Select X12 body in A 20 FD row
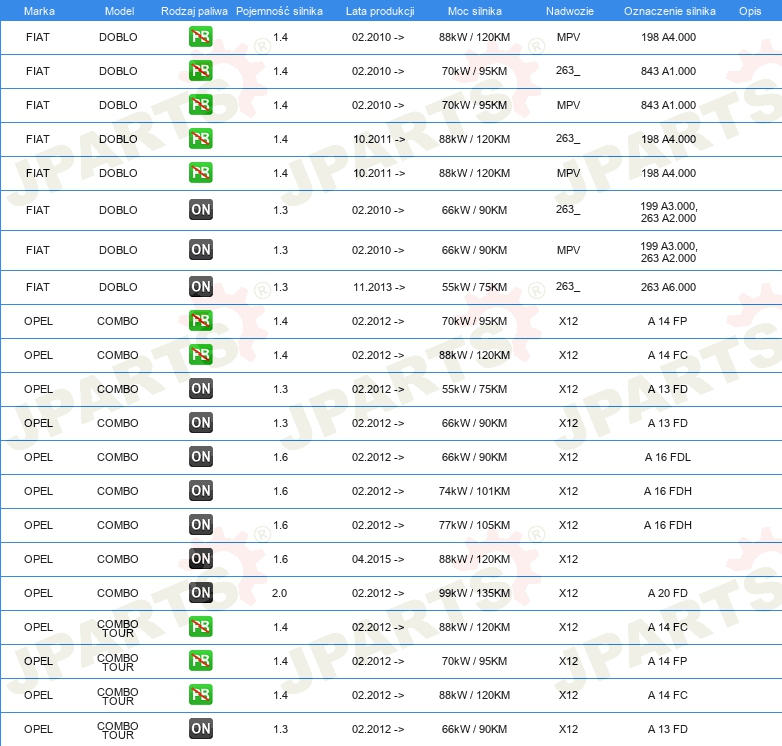The height and width of the screenshot is (746, 782). [569, 593]
